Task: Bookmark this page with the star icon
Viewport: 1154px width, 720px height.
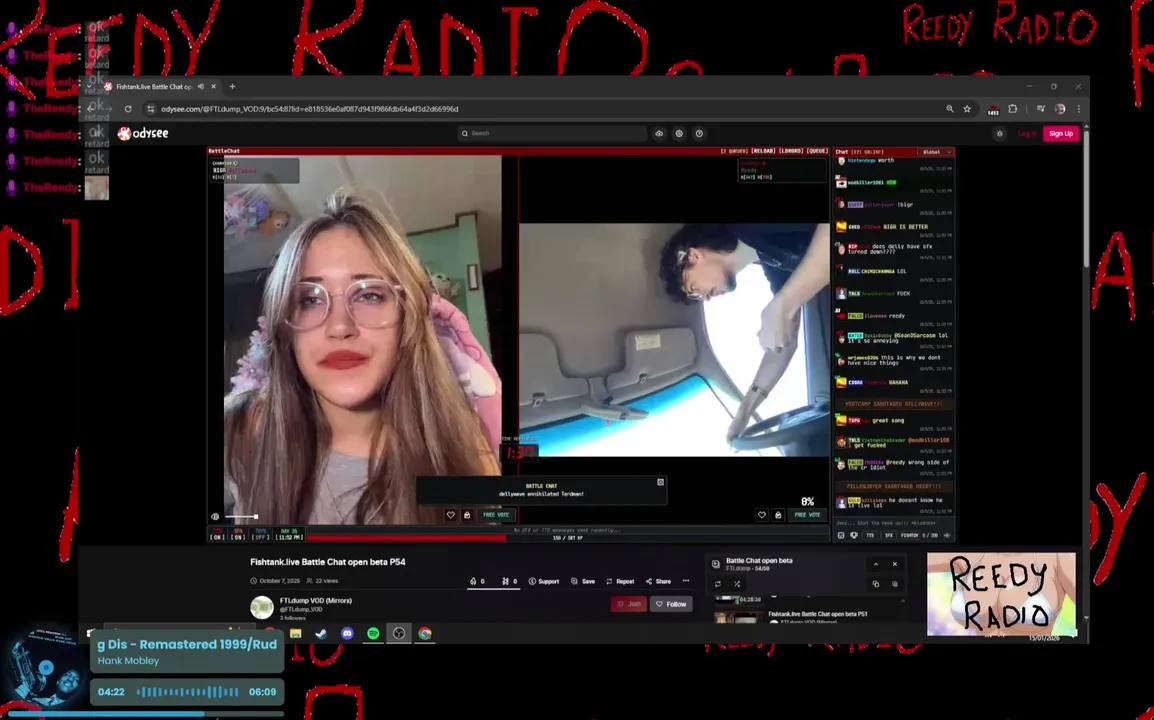Action: point(967,109)
